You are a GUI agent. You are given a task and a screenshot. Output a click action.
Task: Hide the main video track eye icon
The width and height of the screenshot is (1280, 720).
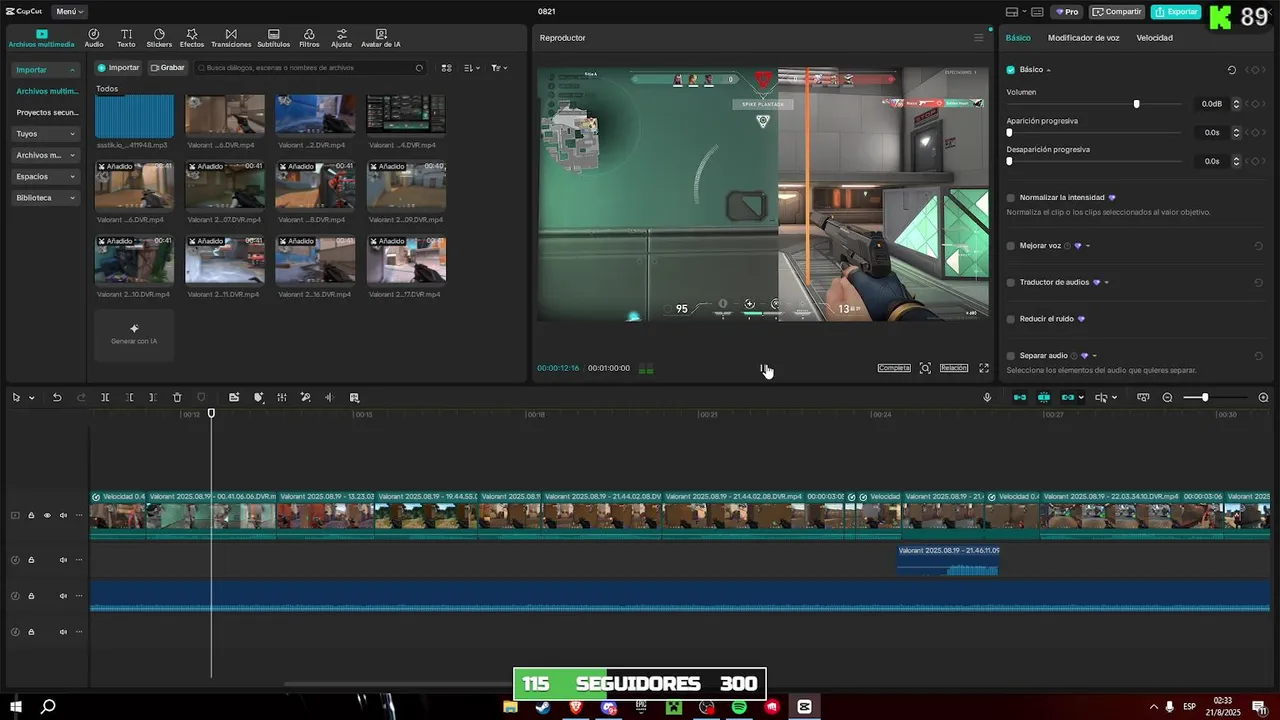pyautogui.click(x=47, y=516)
